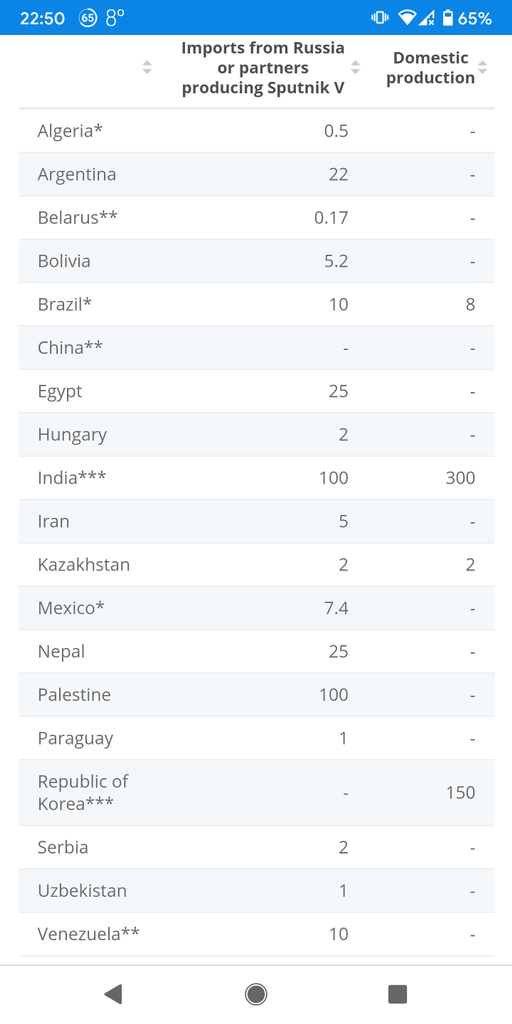Sort by Imports from Russia column arrows
Image resolution: width=512 pixels, height=1024 pixels.
click(355, 67)
